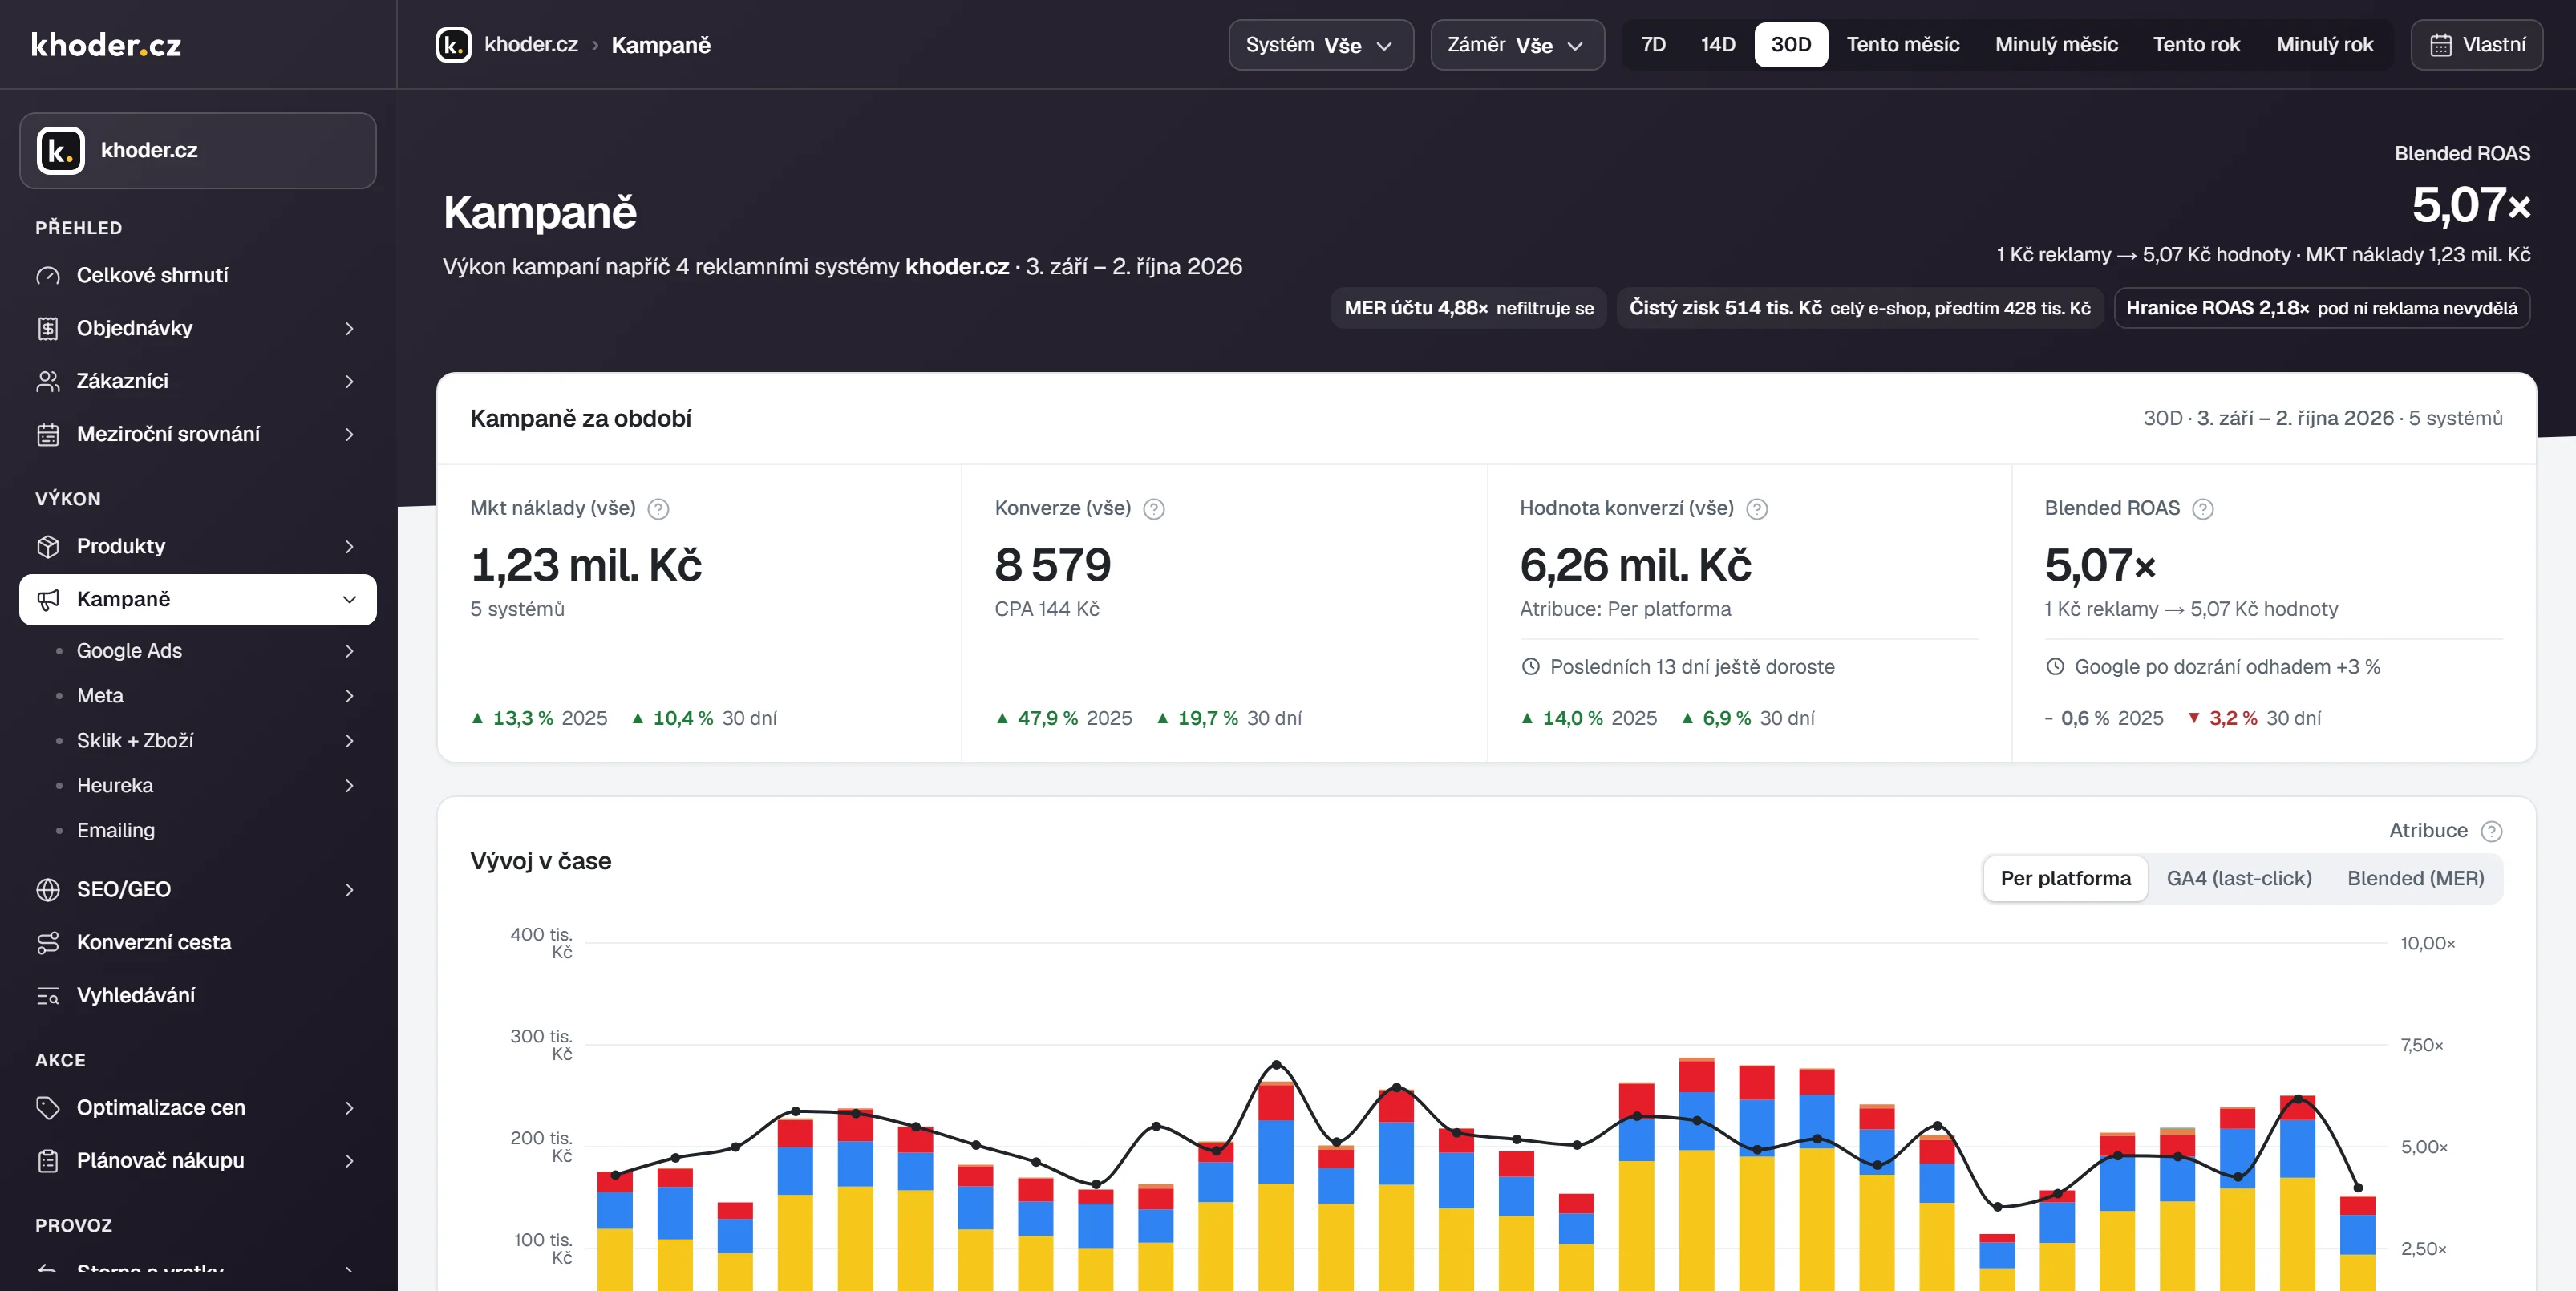Screen dimensions: 2576x1291
Task: Click the Konverzní cesta route icon
Action: tap(48, 942)
